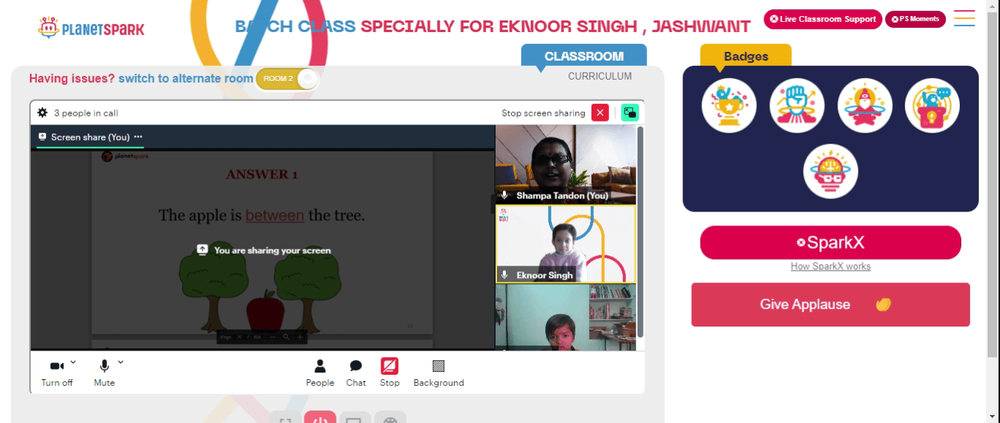Select the Screen share (You) tab
The image size is (1000, 423).
click(x=90, y=137)
